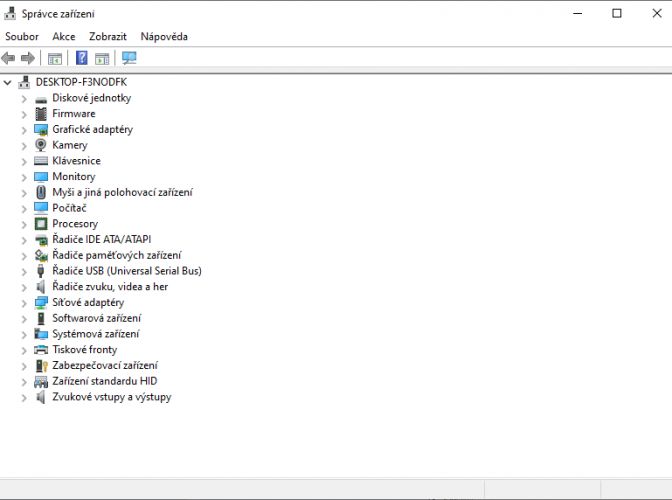The height and width of the screenshot is (500, 672).
Task: Click the Řadiče IDE ATA/ATAPI controller icon
Action: tap(41, 240)
